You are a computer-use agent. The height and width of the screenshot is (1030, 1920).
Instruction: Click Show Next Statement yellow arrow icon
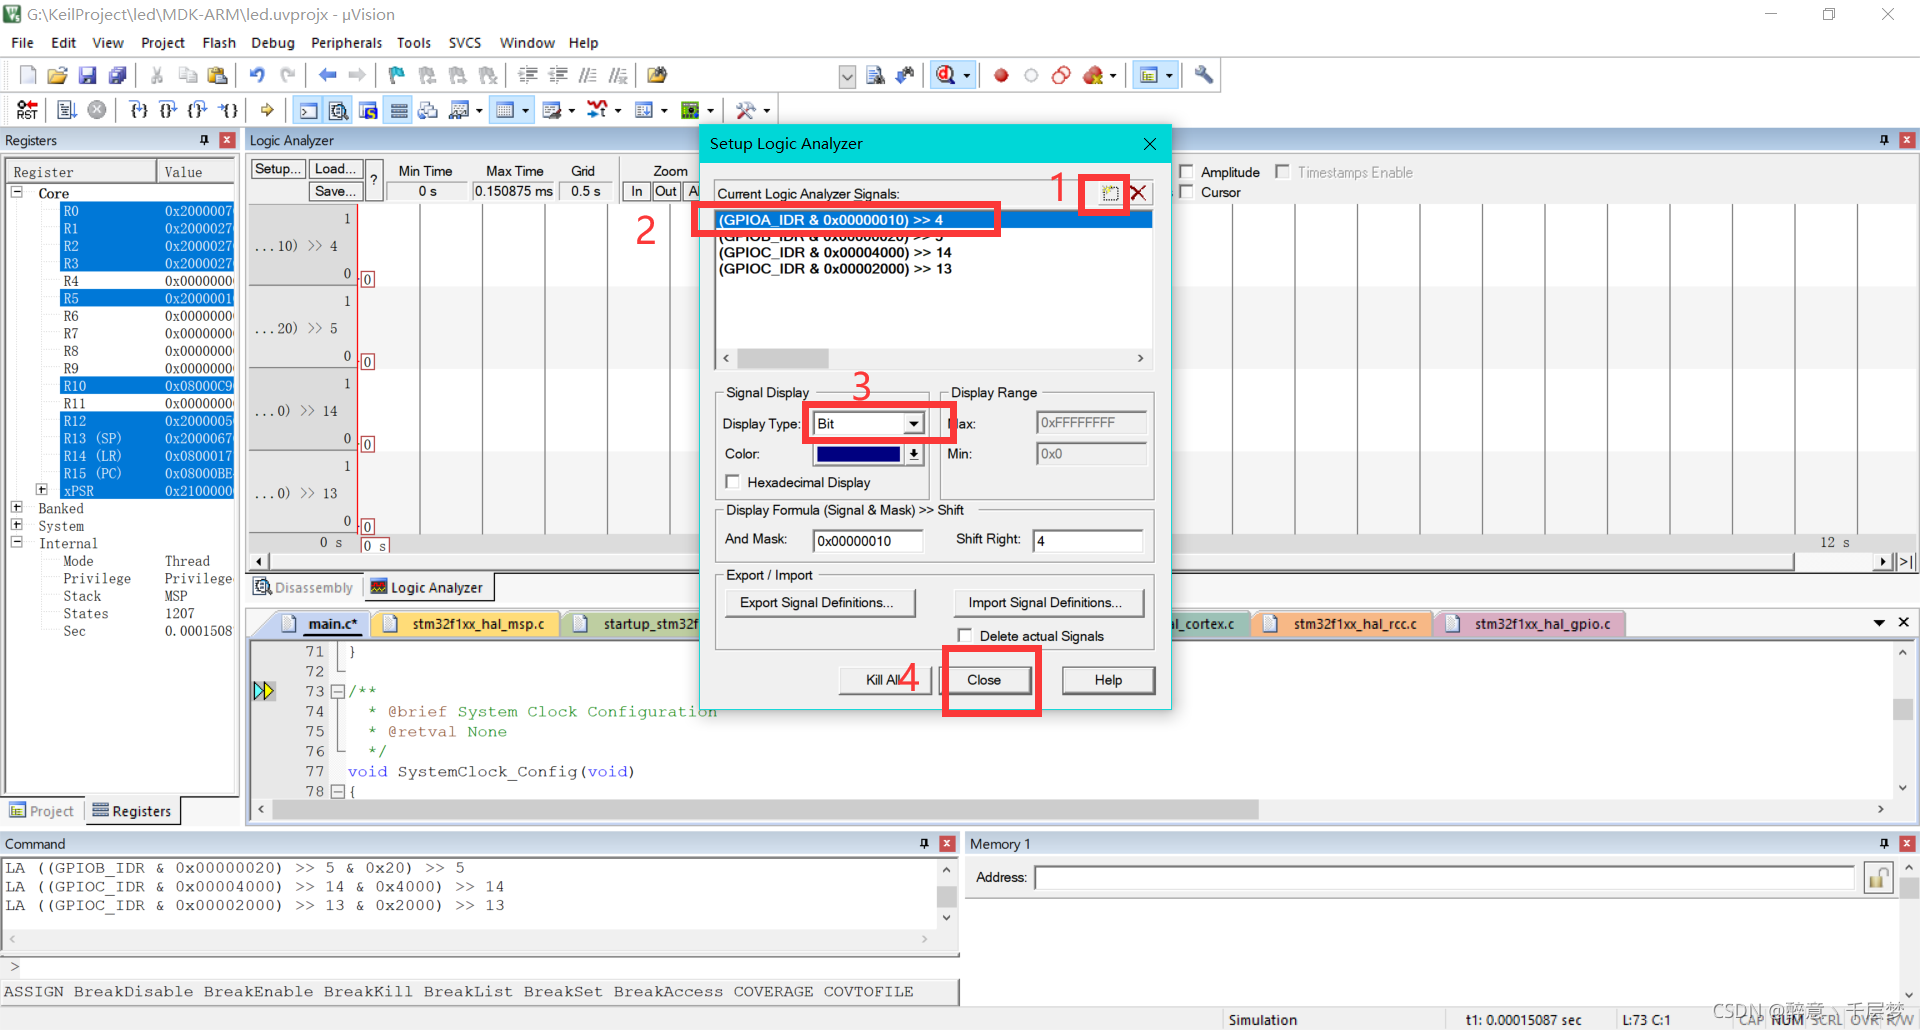pos(267,110)
